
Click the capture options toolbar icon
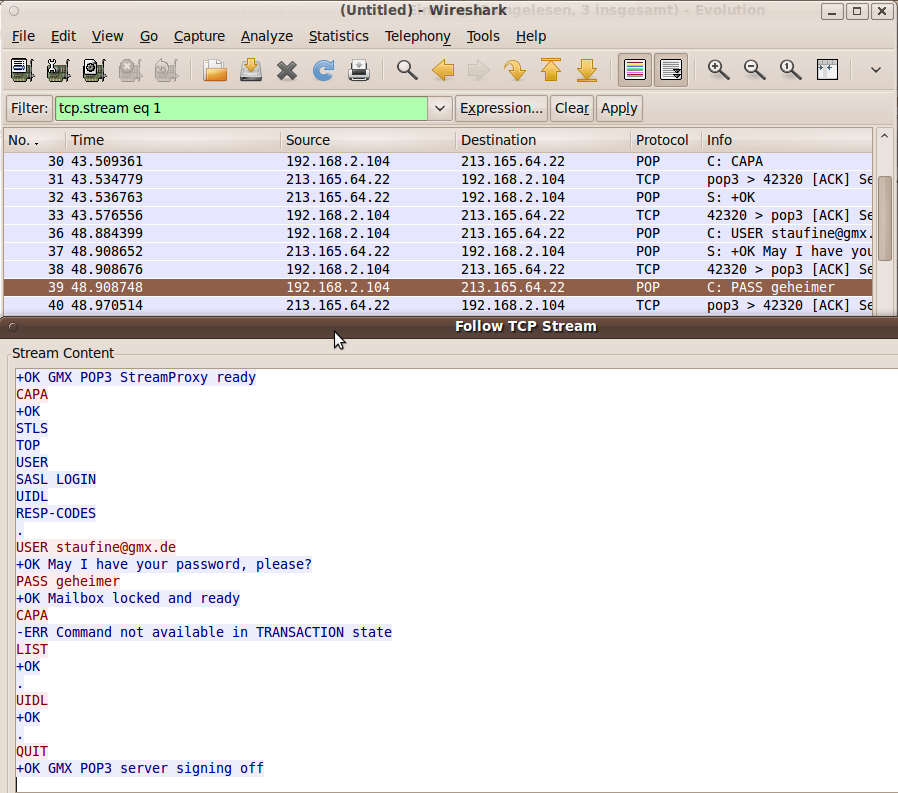coord(58,70)
